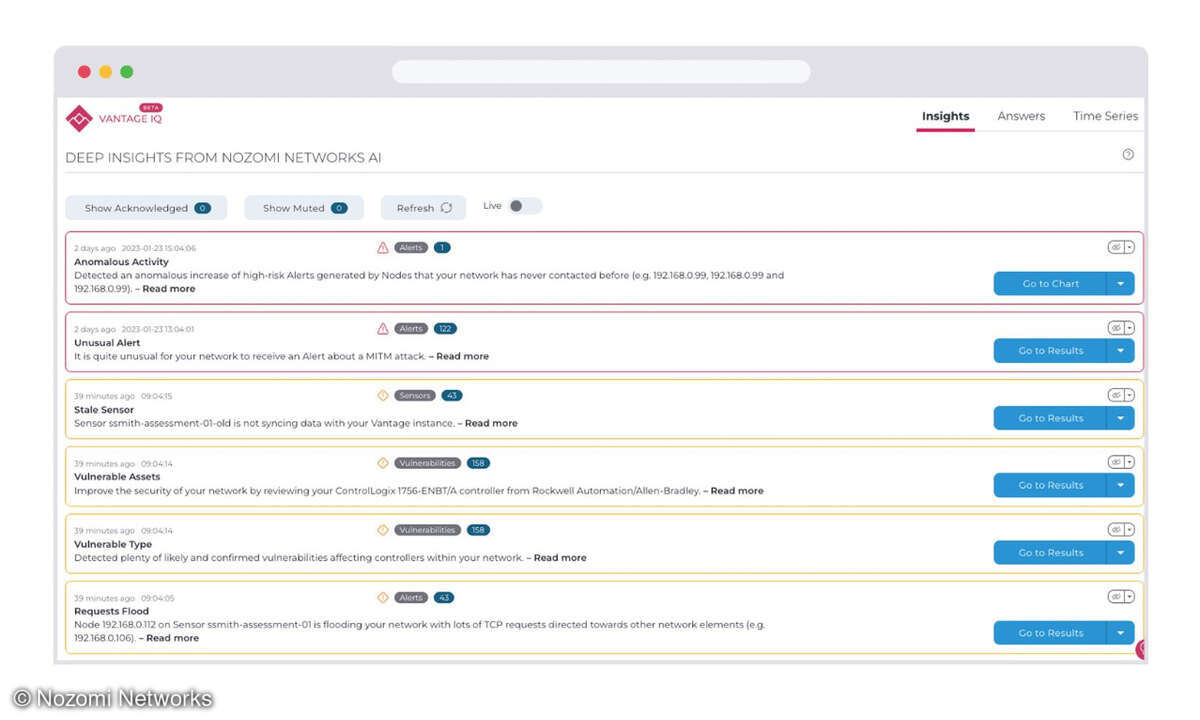The height and width of the screenshot is (720, 1200).
Task: Open small mute caret on Requests Flood
Action: (1129, 596)
